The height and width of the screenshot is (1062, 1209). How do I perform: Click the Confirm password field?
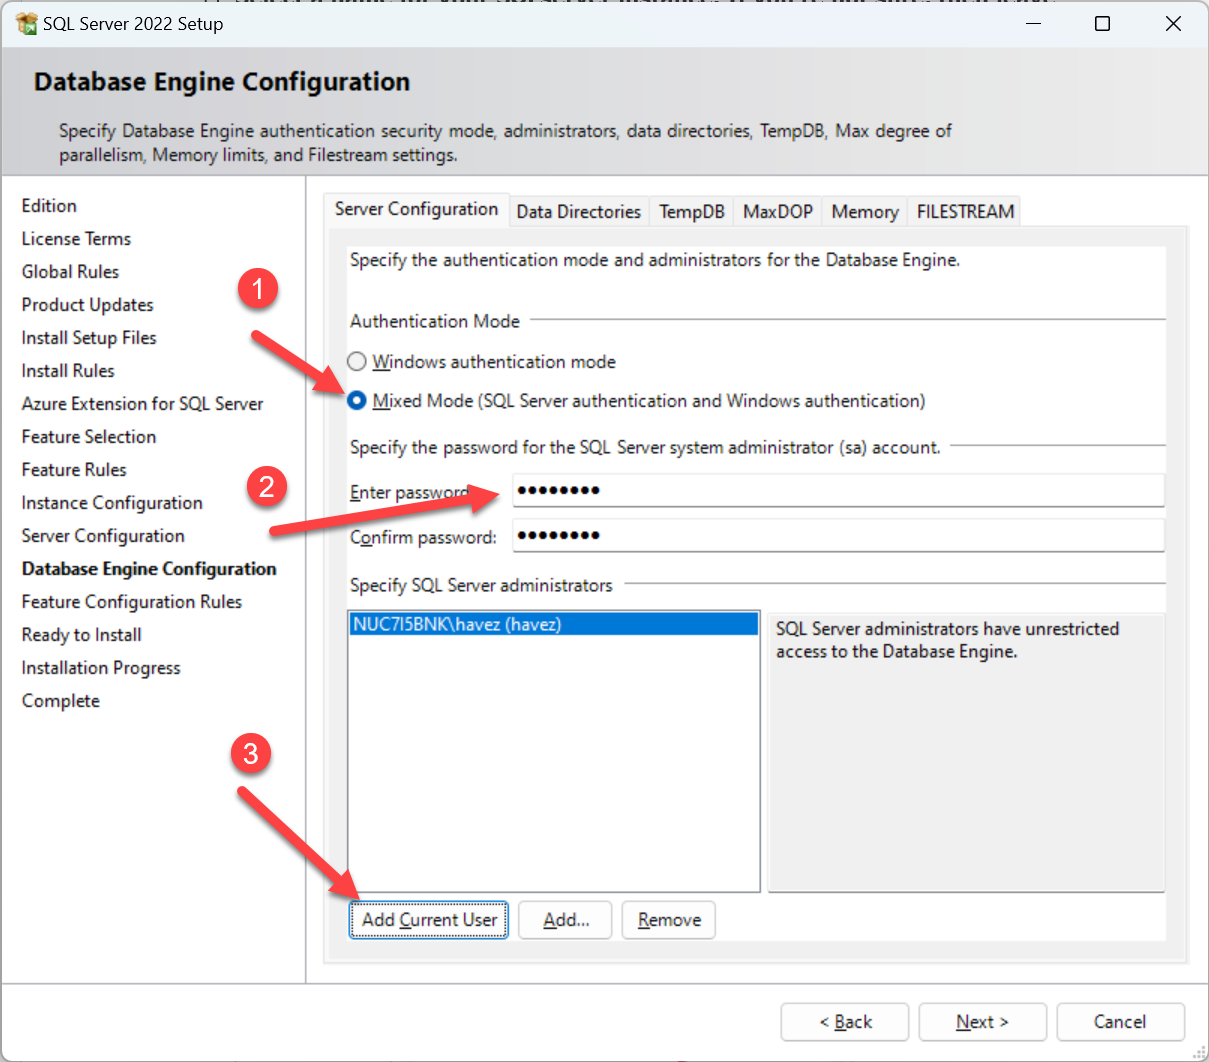[x=838, y=535]
